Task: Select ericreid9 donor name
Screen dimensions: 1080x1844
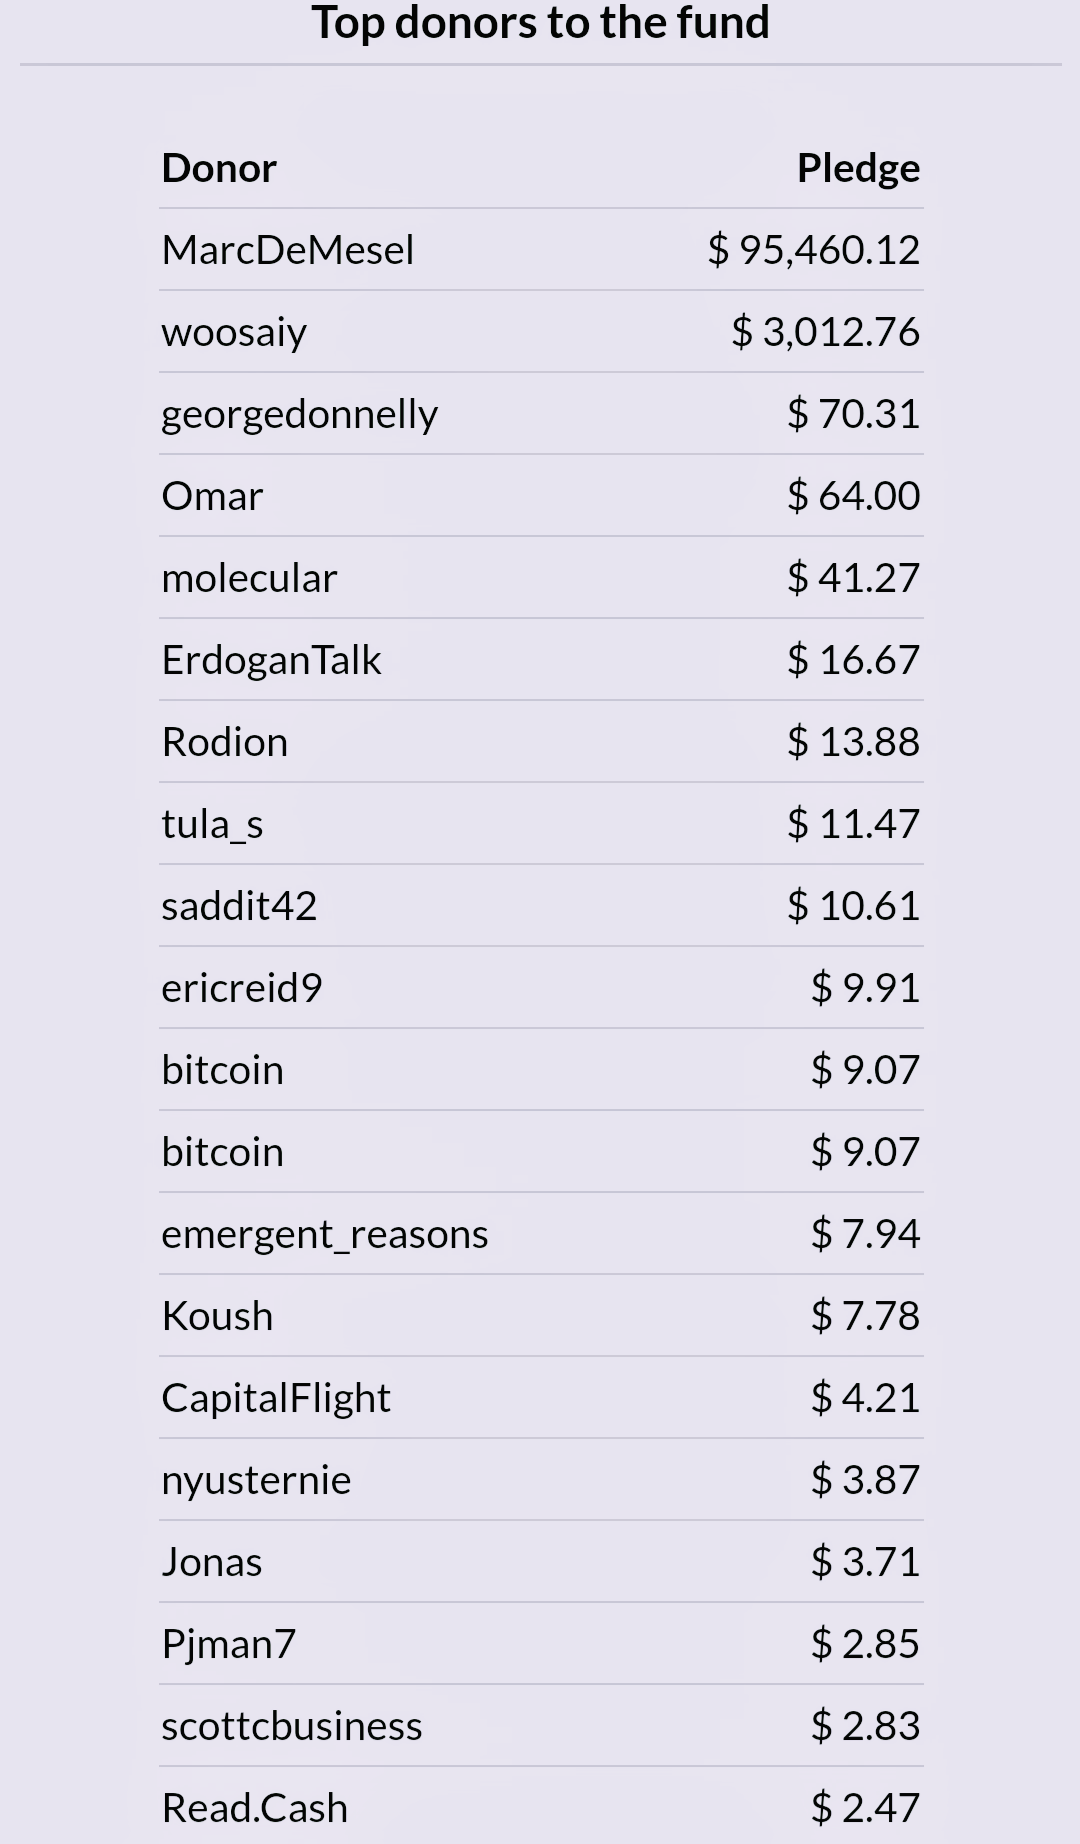Action: tap(242, 988)
